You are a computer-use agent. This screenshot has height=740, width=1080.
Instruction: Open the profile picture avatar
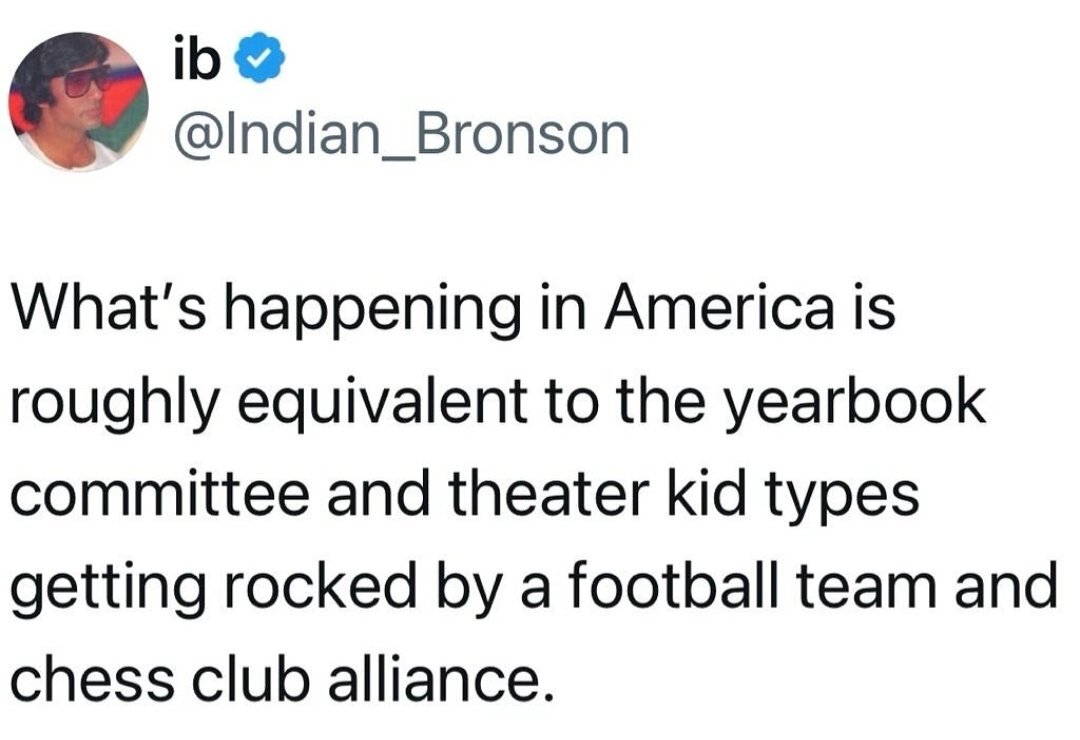79,101
